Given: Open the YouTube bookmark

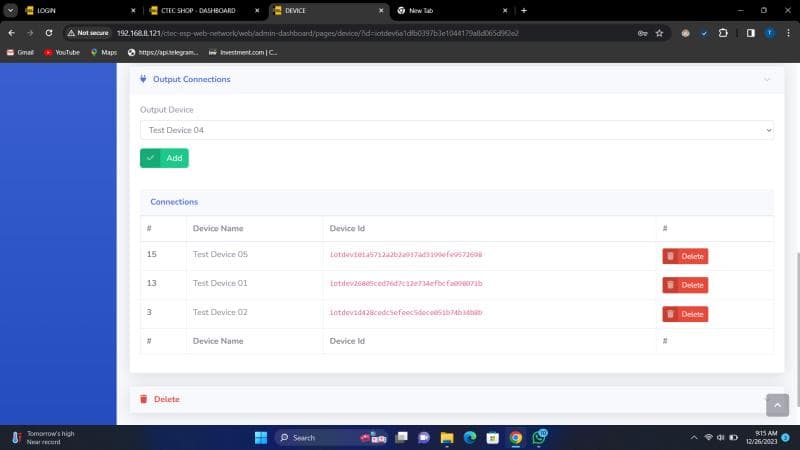Looking at the screenshot, I should (x=62, y=52).
